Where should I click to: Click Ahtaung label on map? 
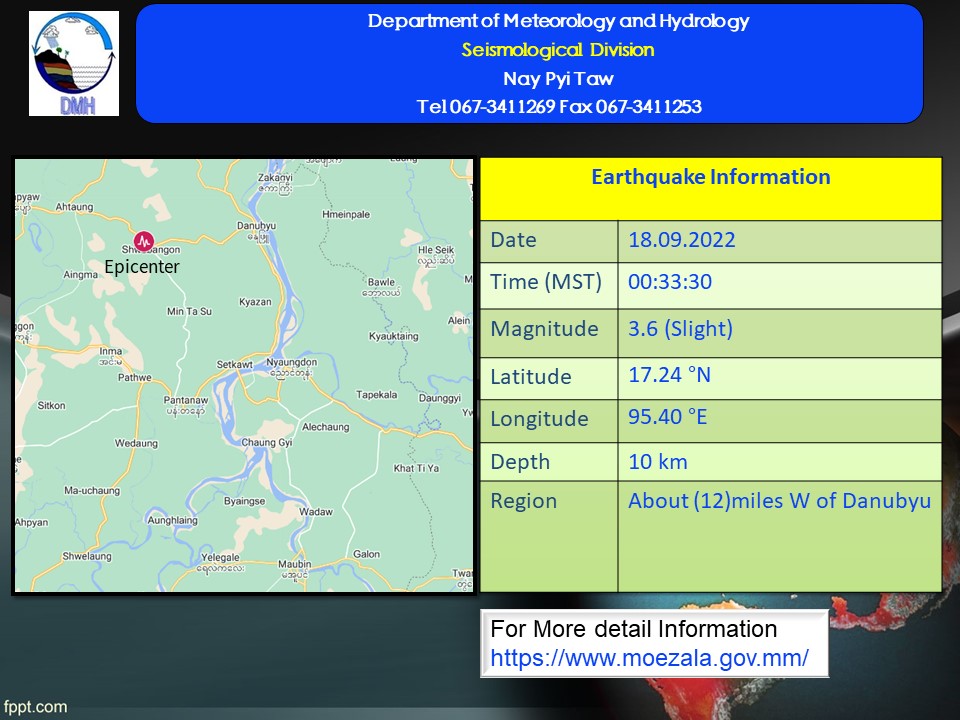[74, 207]
